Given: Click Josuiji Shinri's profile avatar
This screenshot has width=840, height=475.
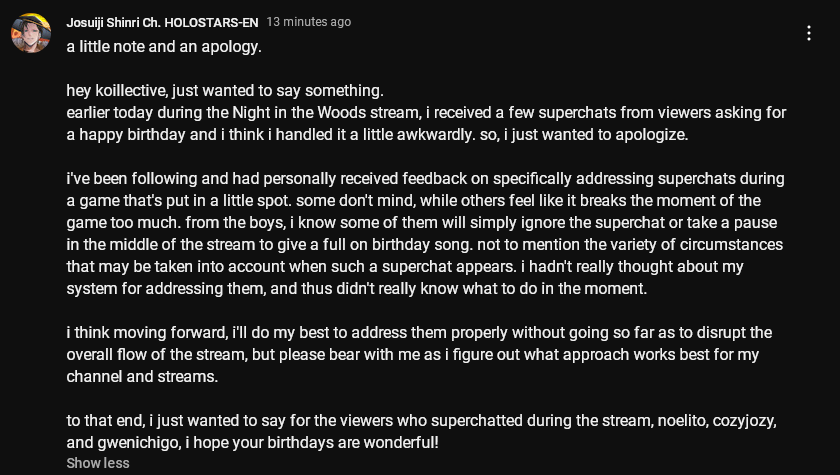Looking at the screenshot, I should pos(31,33).
